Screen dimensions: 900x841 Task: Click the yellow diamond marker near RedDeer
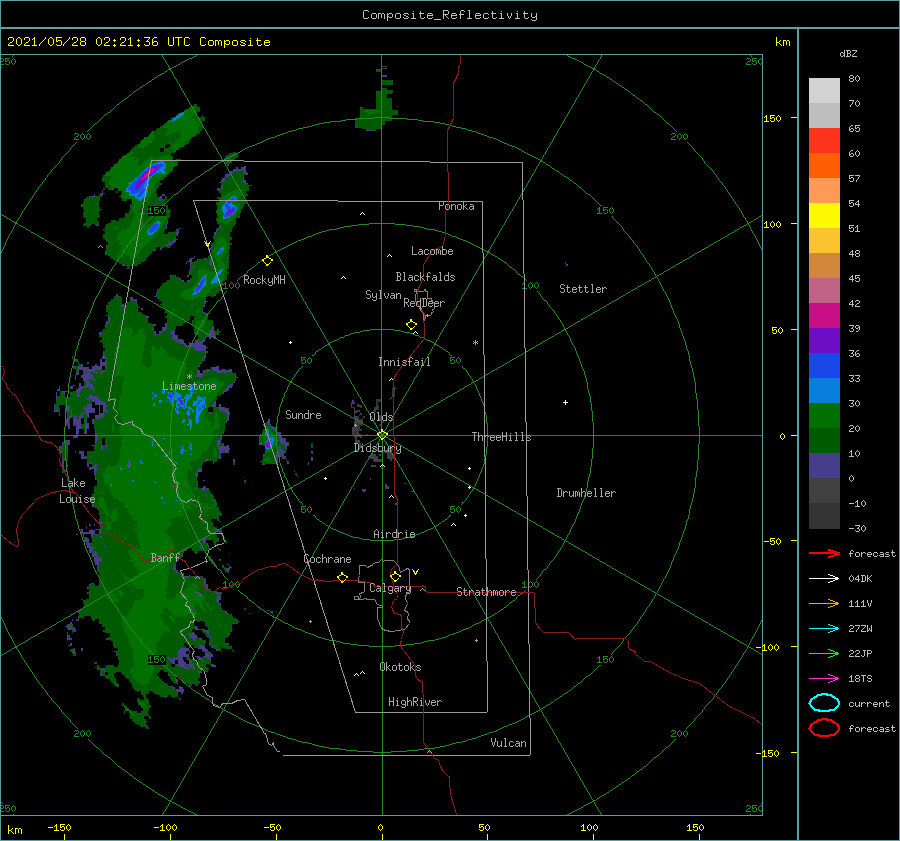(x=412, y=325)
